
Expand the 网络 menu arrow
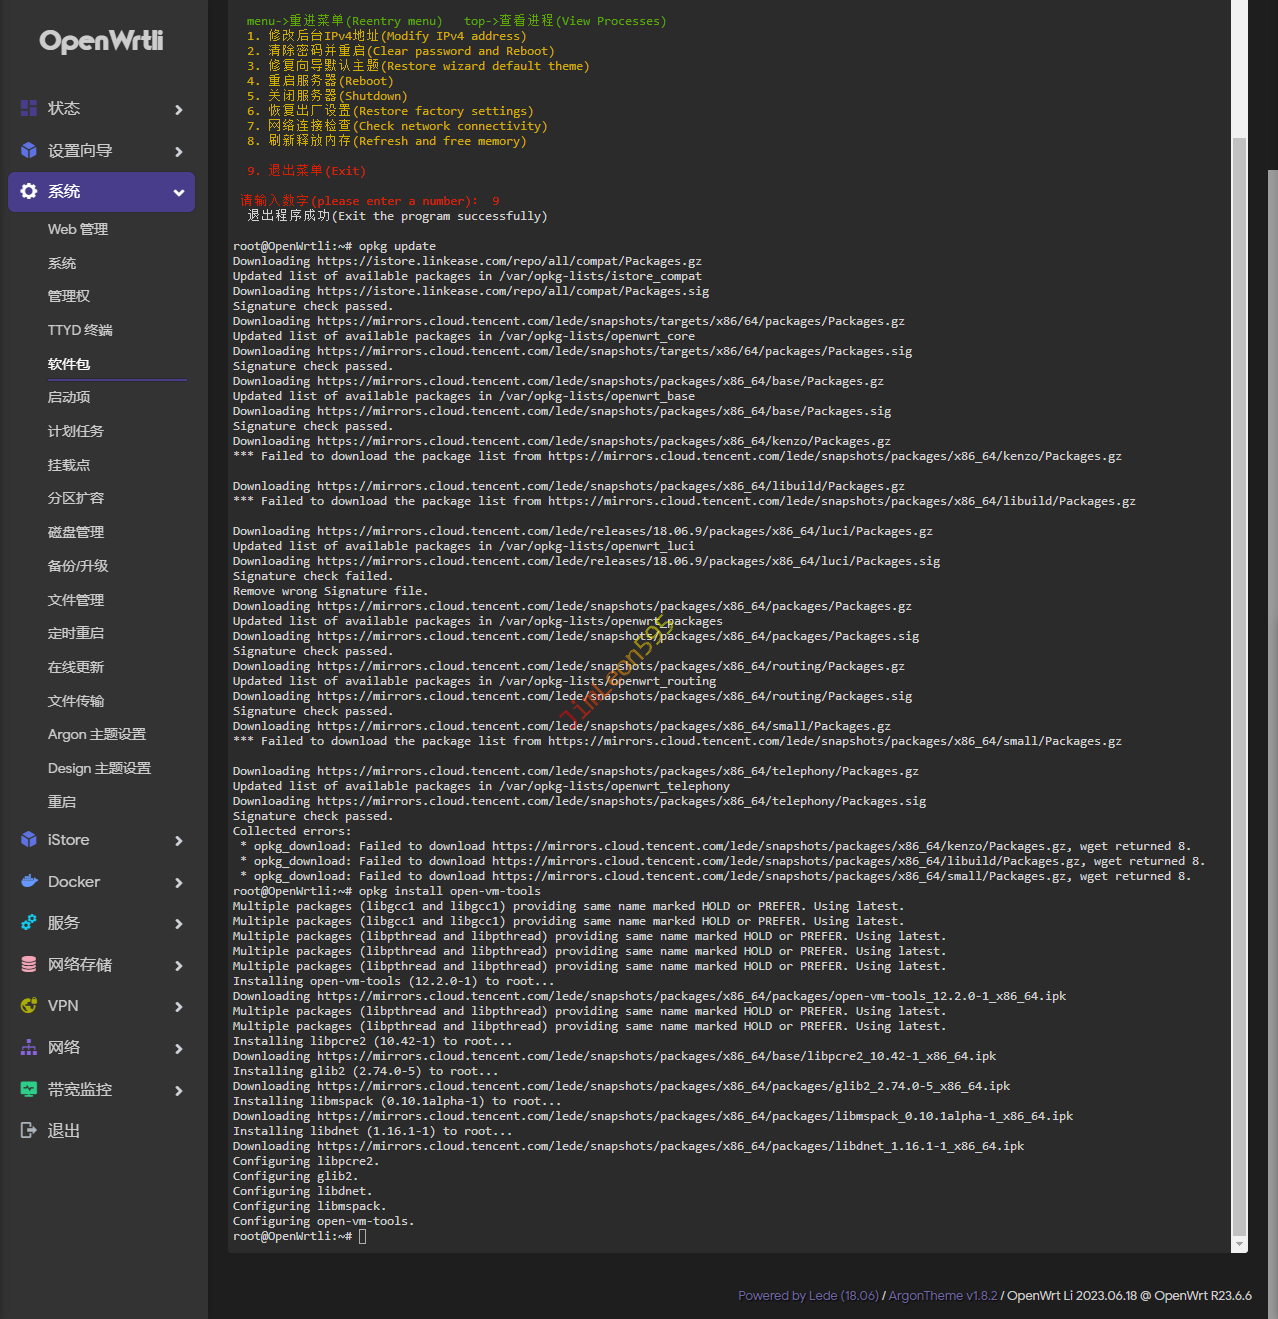[179, 1048]
